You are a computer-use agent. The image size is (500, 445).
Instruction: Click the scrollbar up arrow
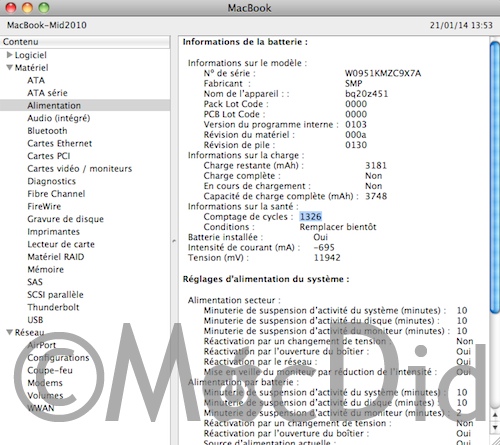(x=495, y=415)
